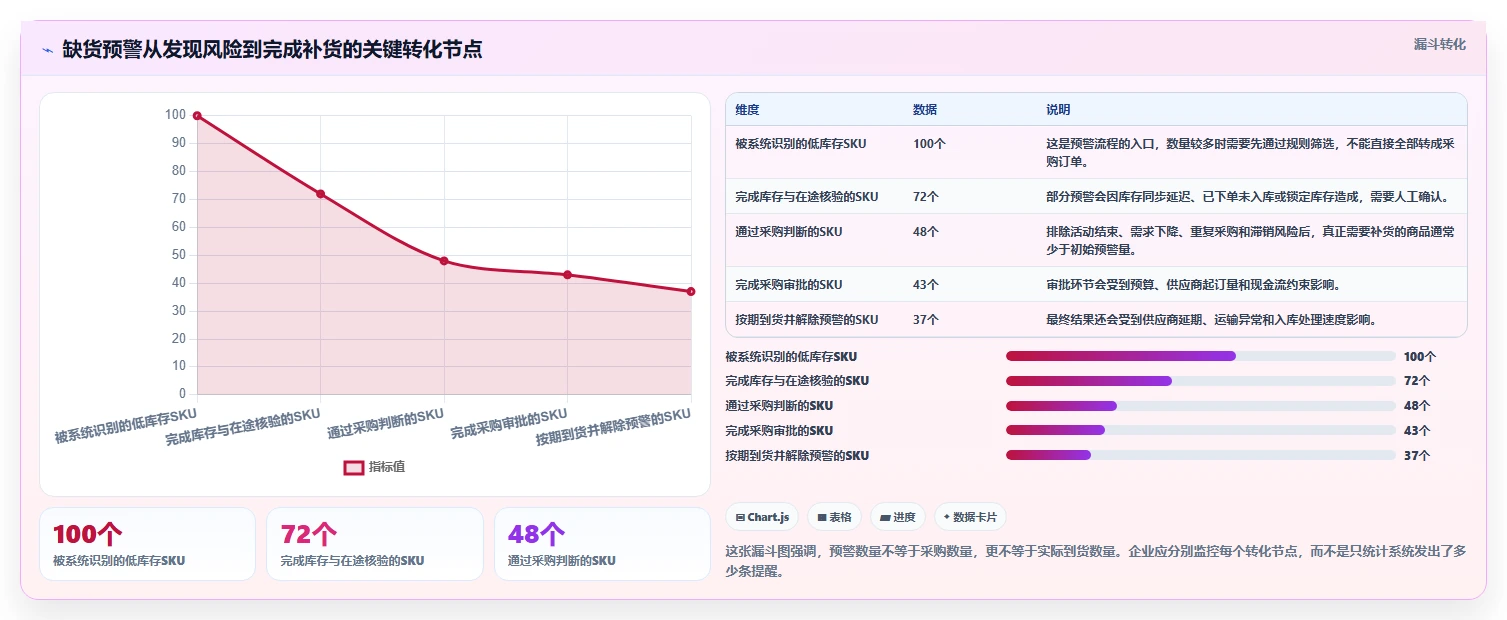This screenshot has width=1507, height=620.
Task: Toggle the 指标值 legend swatch below the chart
Action: pyautogui.click(x=354, y=467)
